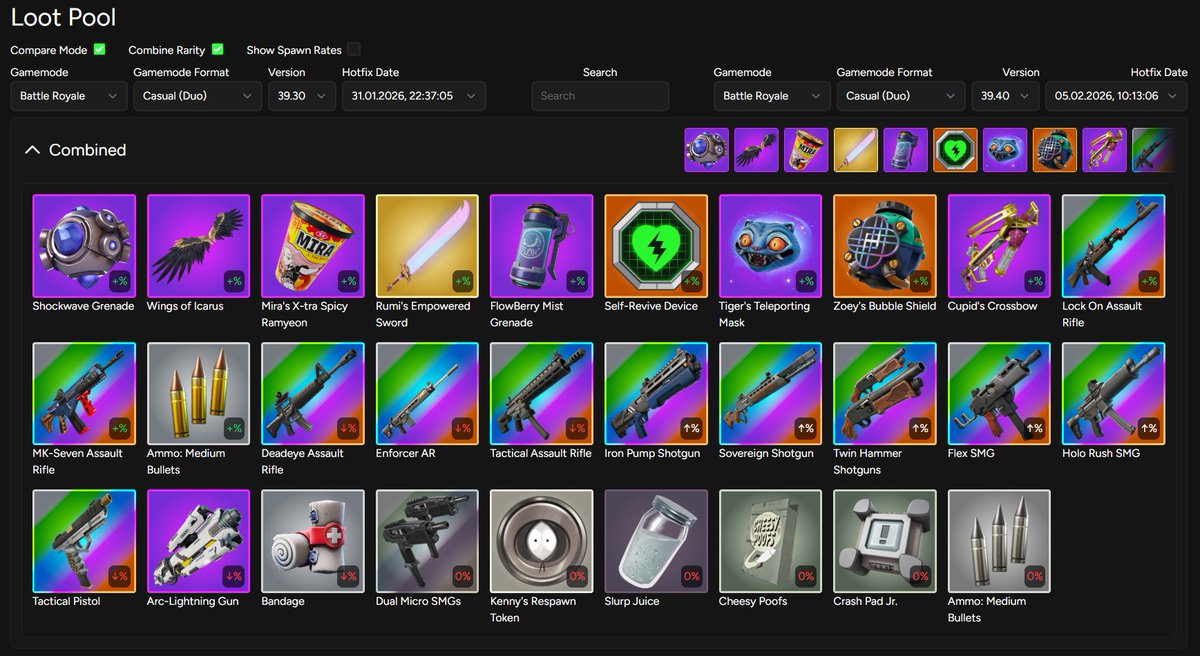The height and width of the screenshot is (656, 1200).
Task: Click the Search input field
Action: 600,96
